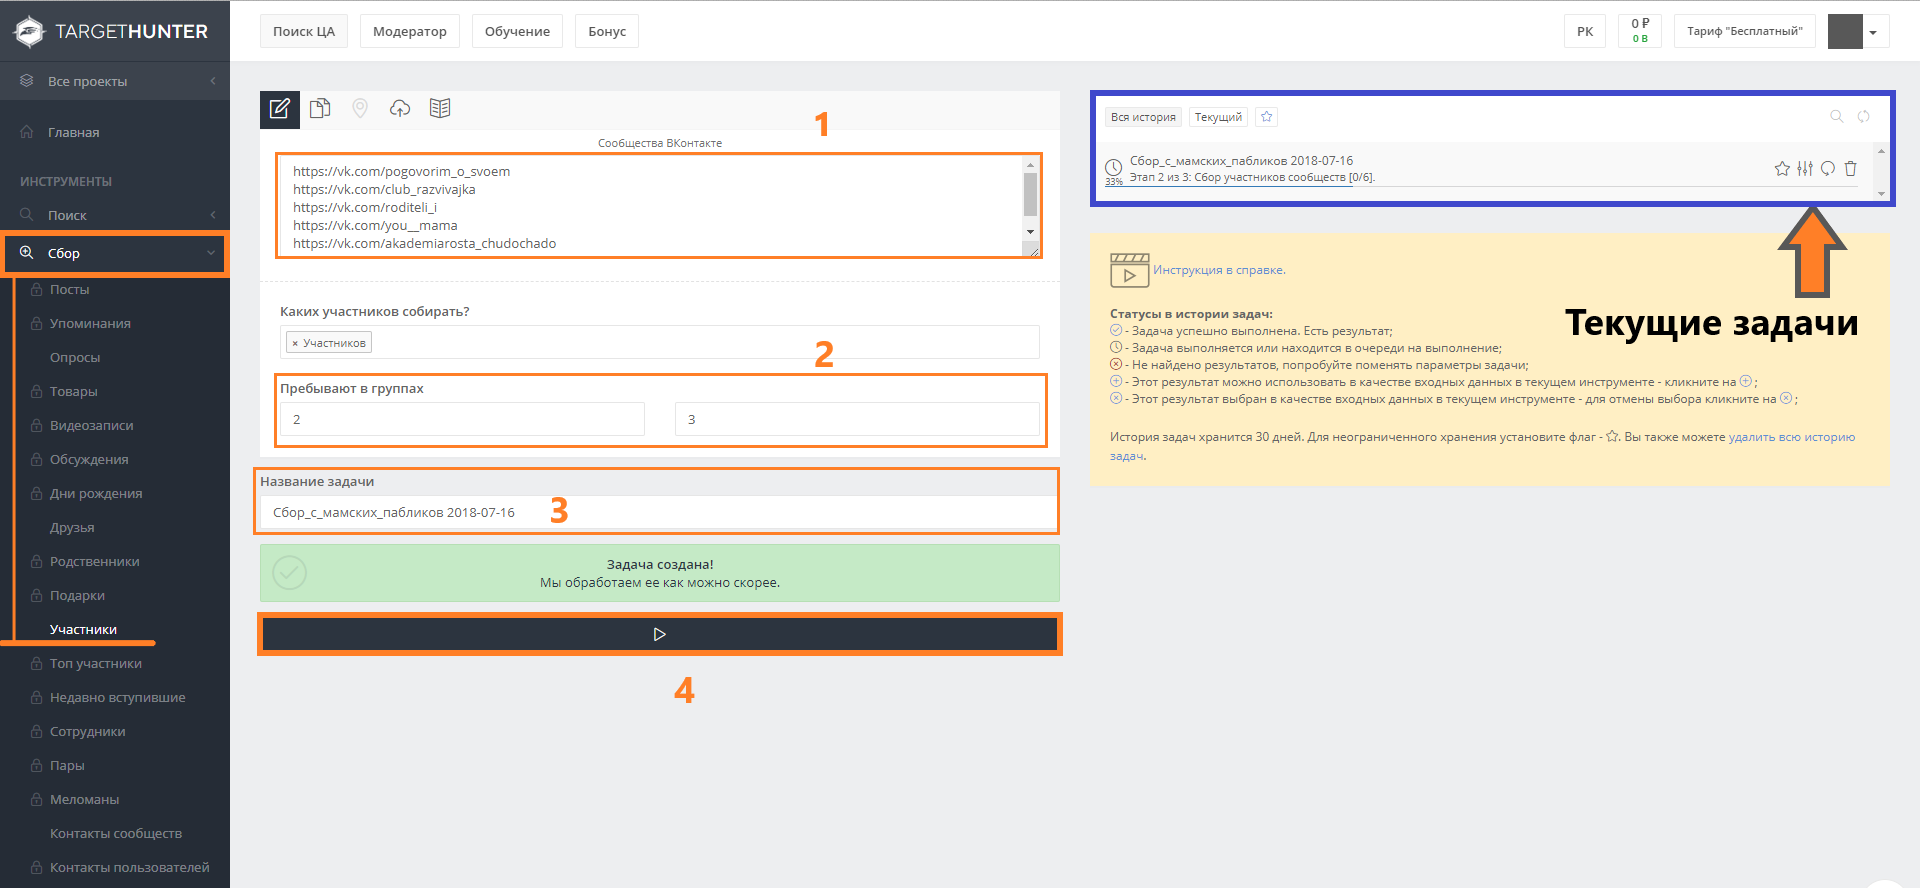Open the copy documents icon tab
Viewport: 1920px width, 888px height.
(x=320, y=109)
